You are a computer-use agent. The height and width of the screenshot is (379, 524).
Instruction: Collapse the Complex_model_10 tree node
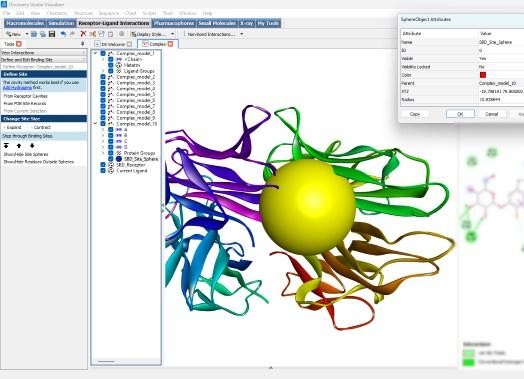[96, 124]
